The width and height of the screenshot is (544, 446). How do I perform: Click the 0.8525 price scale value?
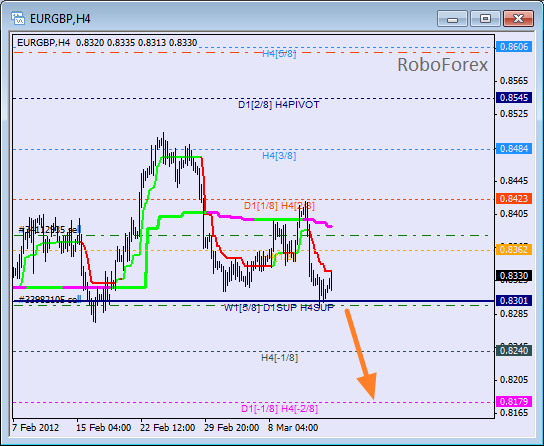[x=514, y=114]
